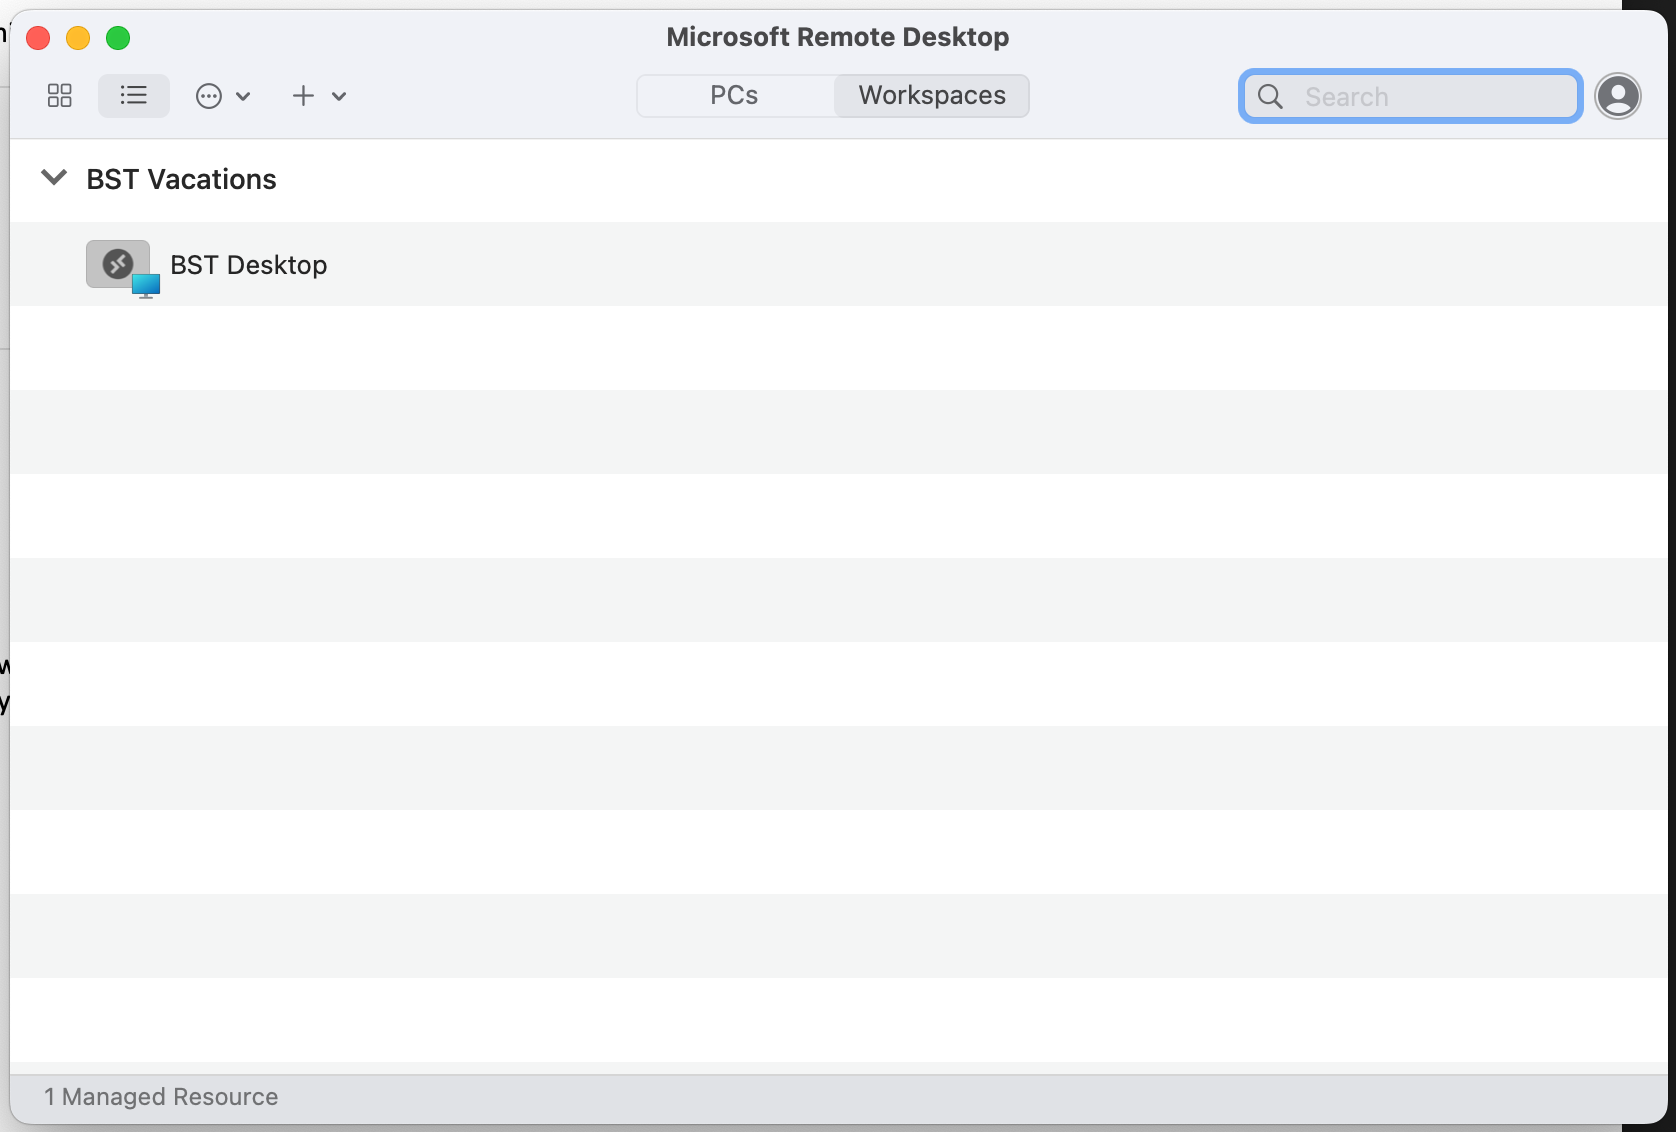The image size is (1676, 1132).
Task: Click the 1 Managed Resource status text
Action: [161, 1097]
